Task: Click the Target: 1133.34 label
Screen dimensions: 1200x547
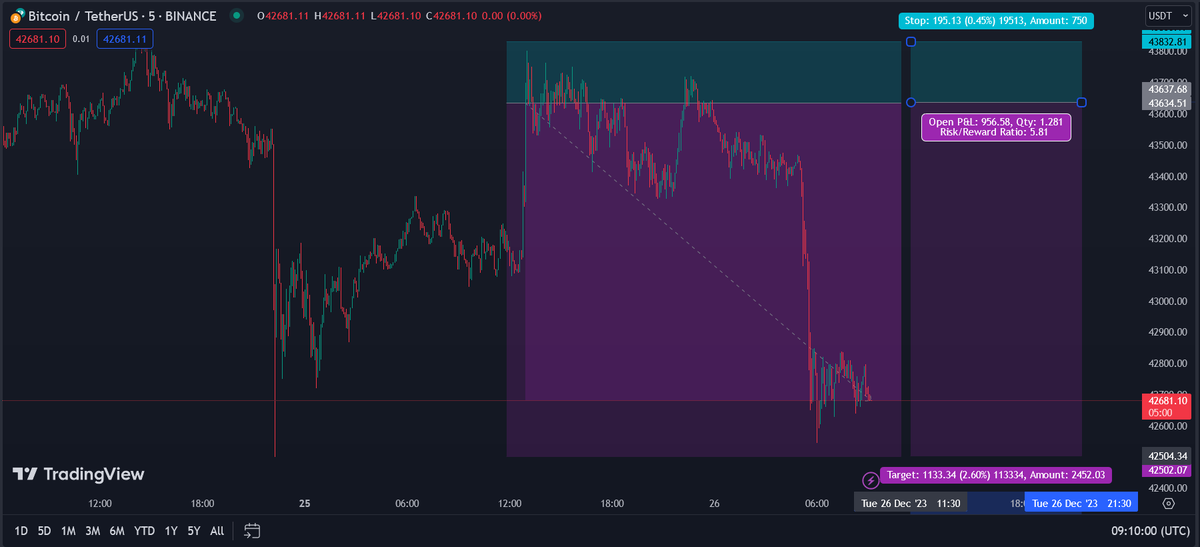Action: (x=995, y=475)
